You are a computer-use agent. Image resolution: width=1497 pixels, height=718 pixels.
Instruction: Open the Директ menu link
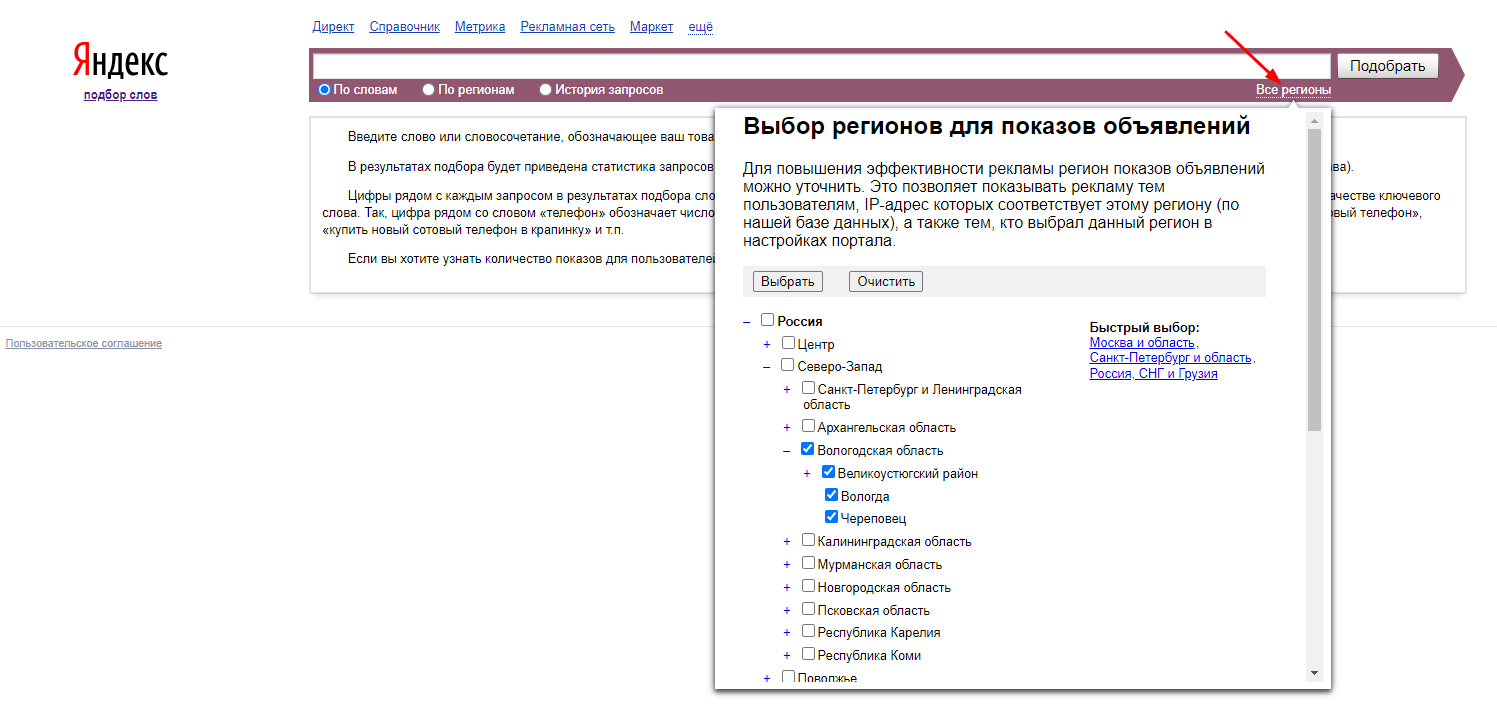[x=333, y=27]
